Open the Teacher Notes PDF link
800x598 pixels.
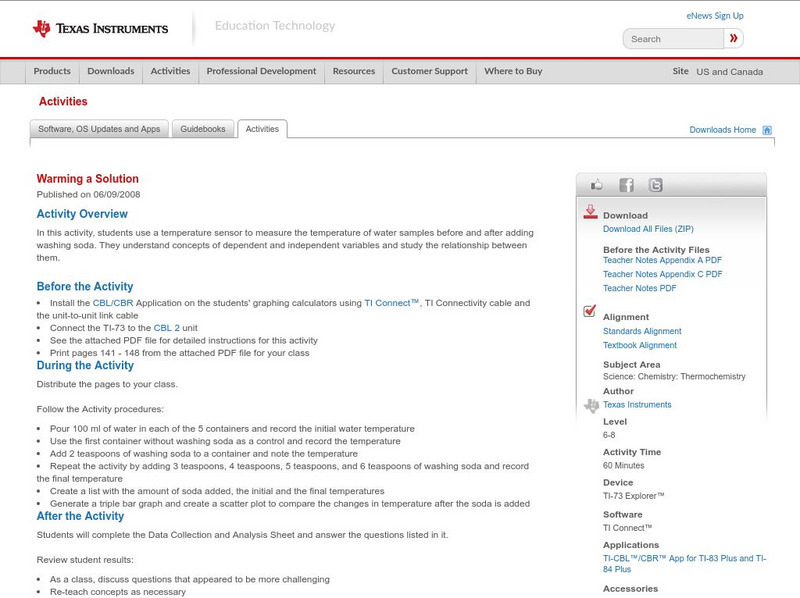[x=639, y=288]
